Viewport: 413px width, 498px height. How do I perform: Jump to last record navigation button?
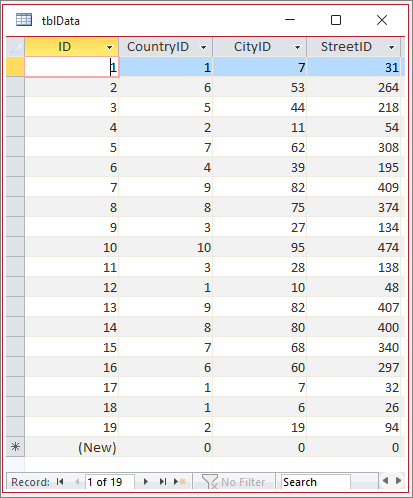pos(163,482)
